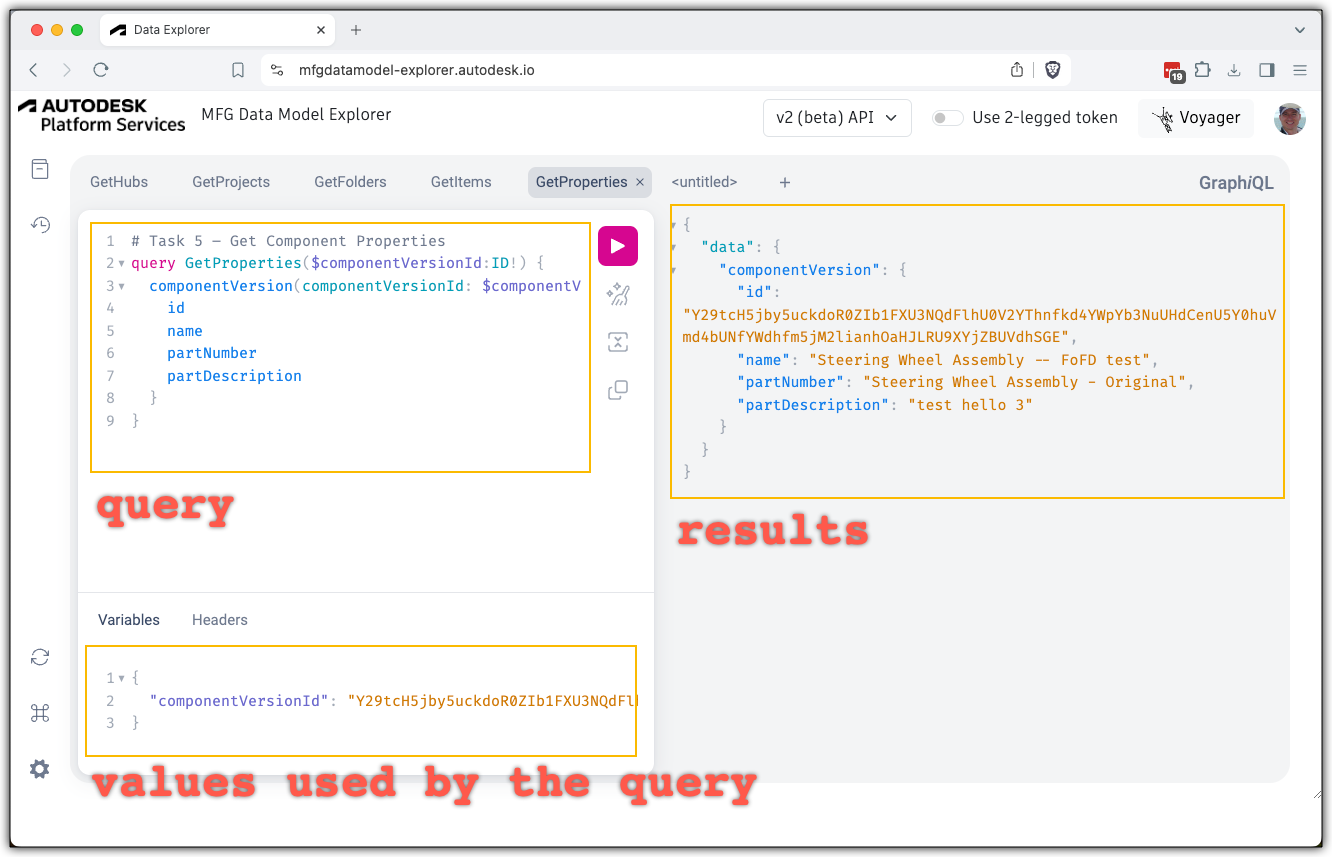Click the partDescription field in query
The image size is (1332, 857).
pos(235,376)
